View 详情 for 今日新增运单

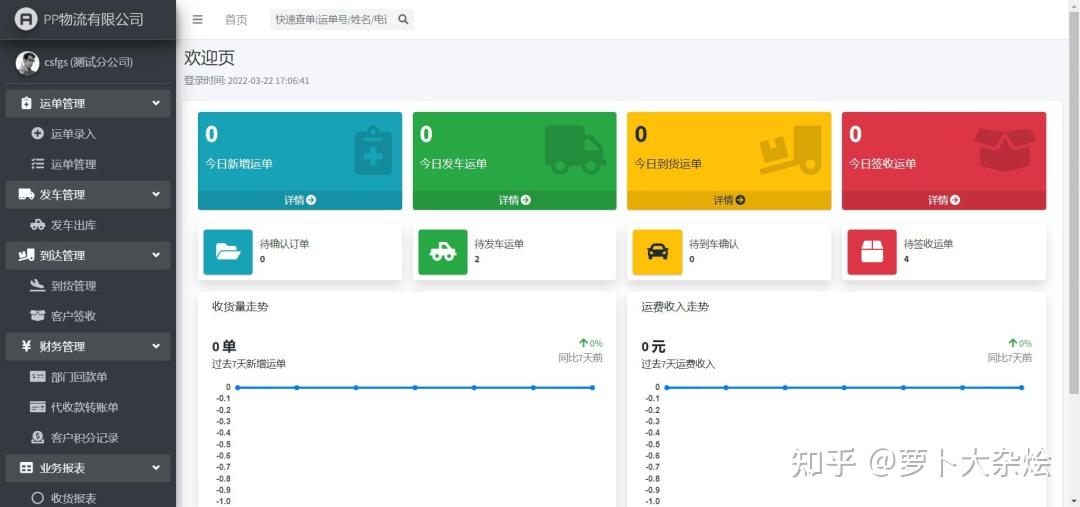pyautogui.click(x=300, y=200)
